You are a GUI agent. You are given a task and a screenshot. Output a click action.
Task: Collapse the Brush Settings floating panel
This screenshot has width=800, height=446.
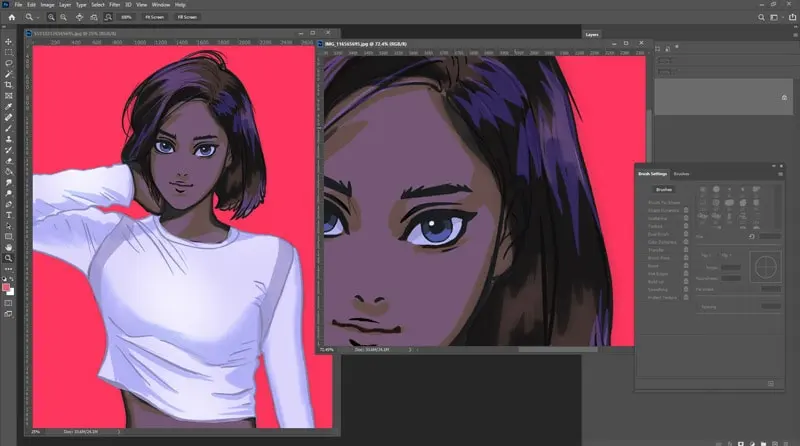pyautogui.click(x=773, y=166)
